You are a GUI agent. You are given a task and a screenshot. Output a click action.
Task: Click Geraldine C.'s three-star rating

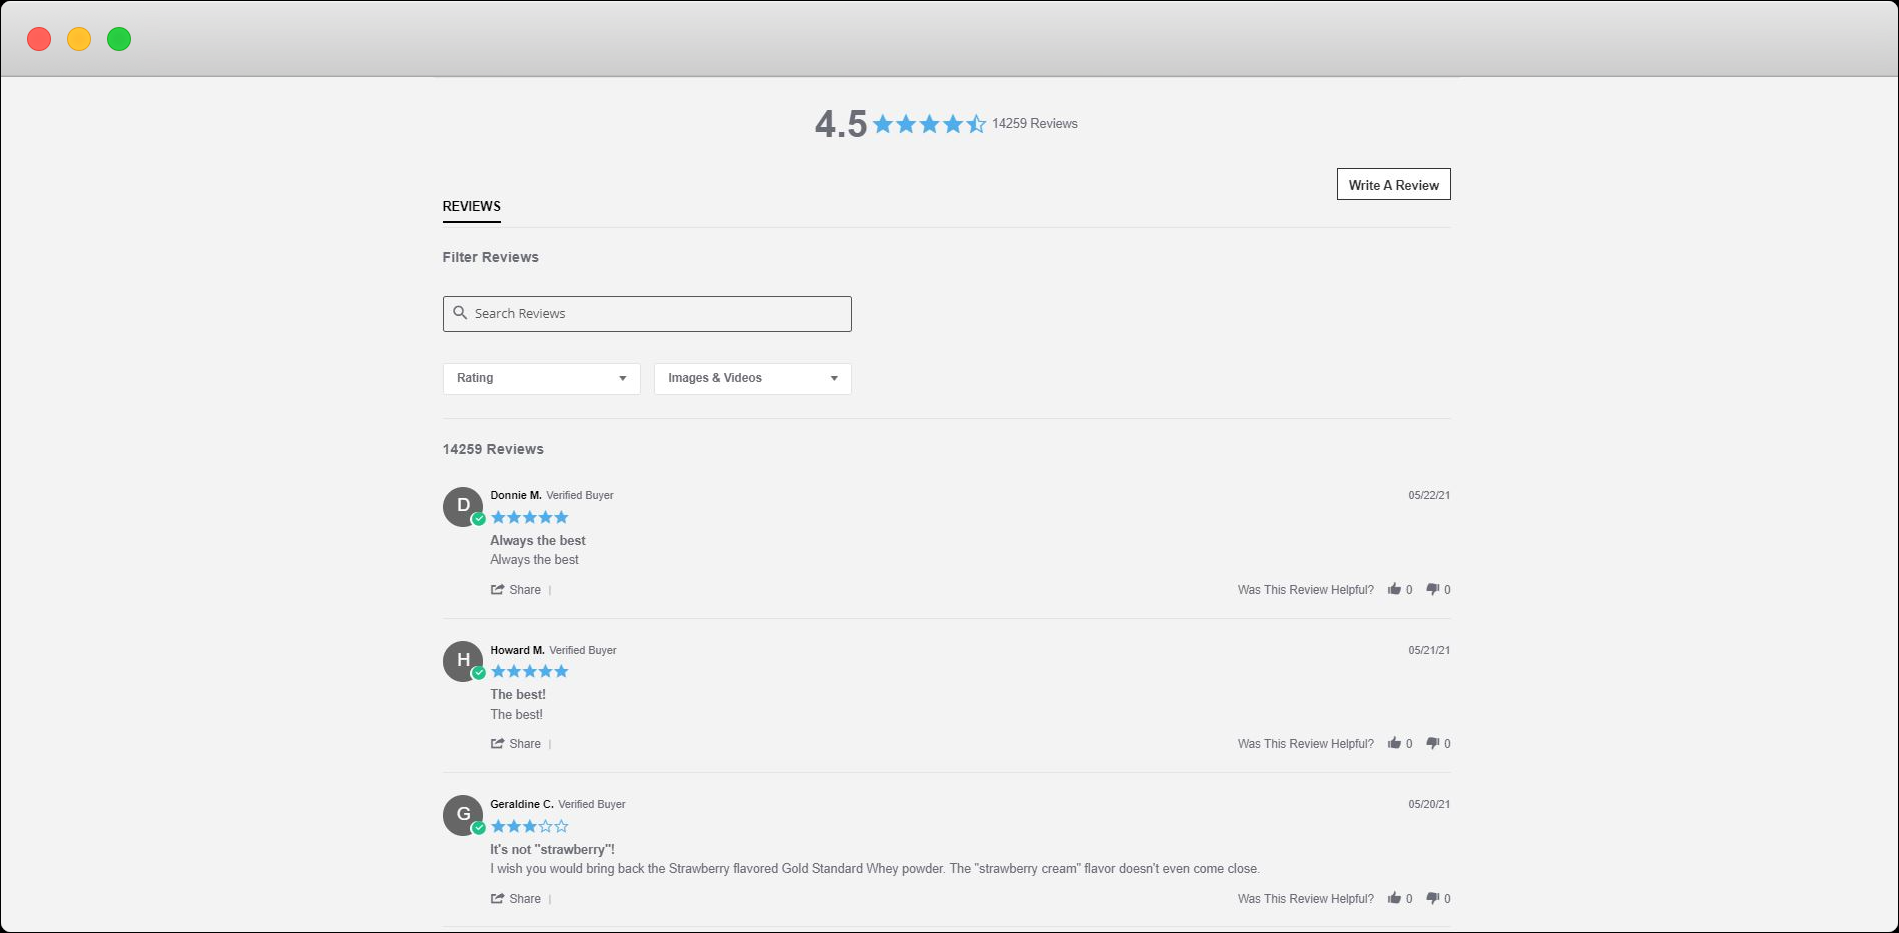pyautogui.click(x=530, y=826)
